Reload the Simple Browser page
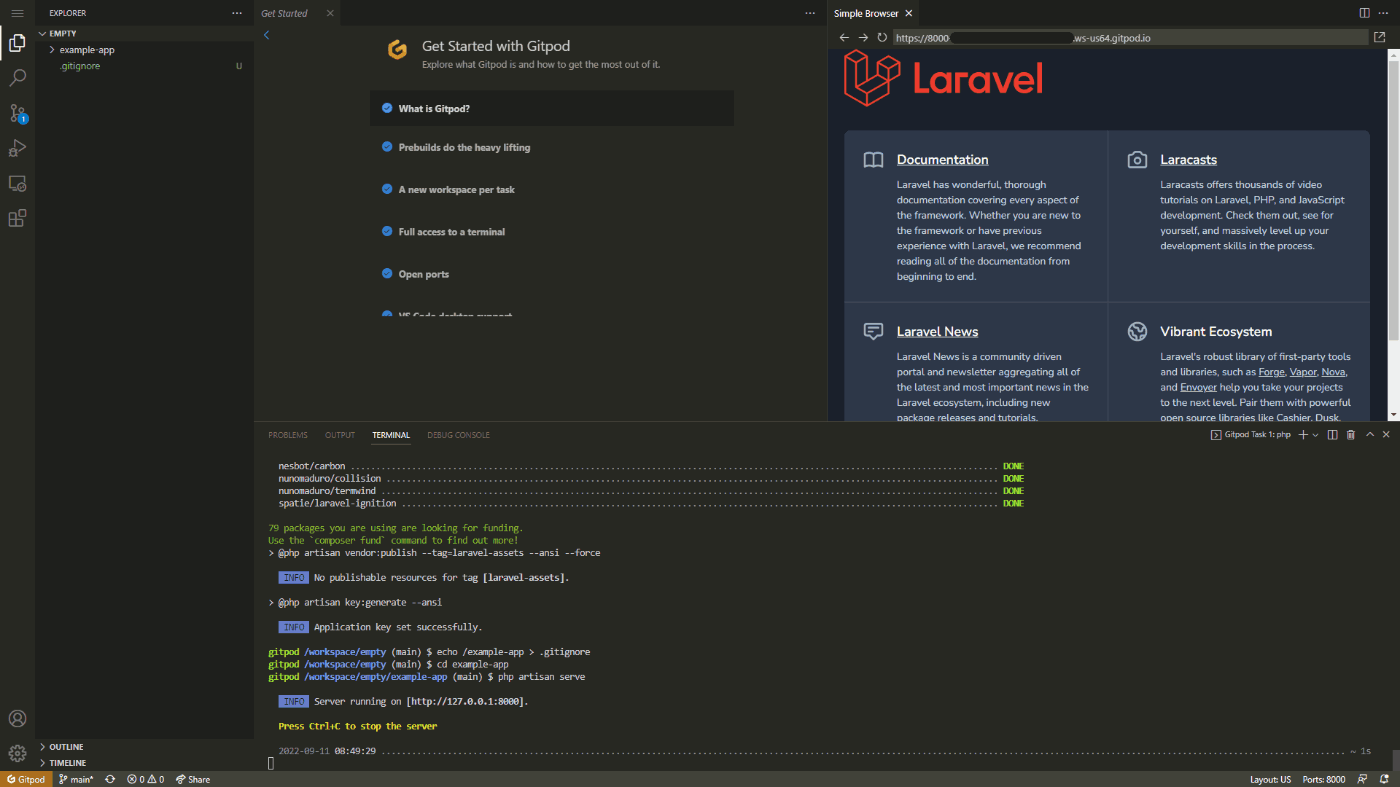This screenshot has width=1400, height=787. point(882,37)
